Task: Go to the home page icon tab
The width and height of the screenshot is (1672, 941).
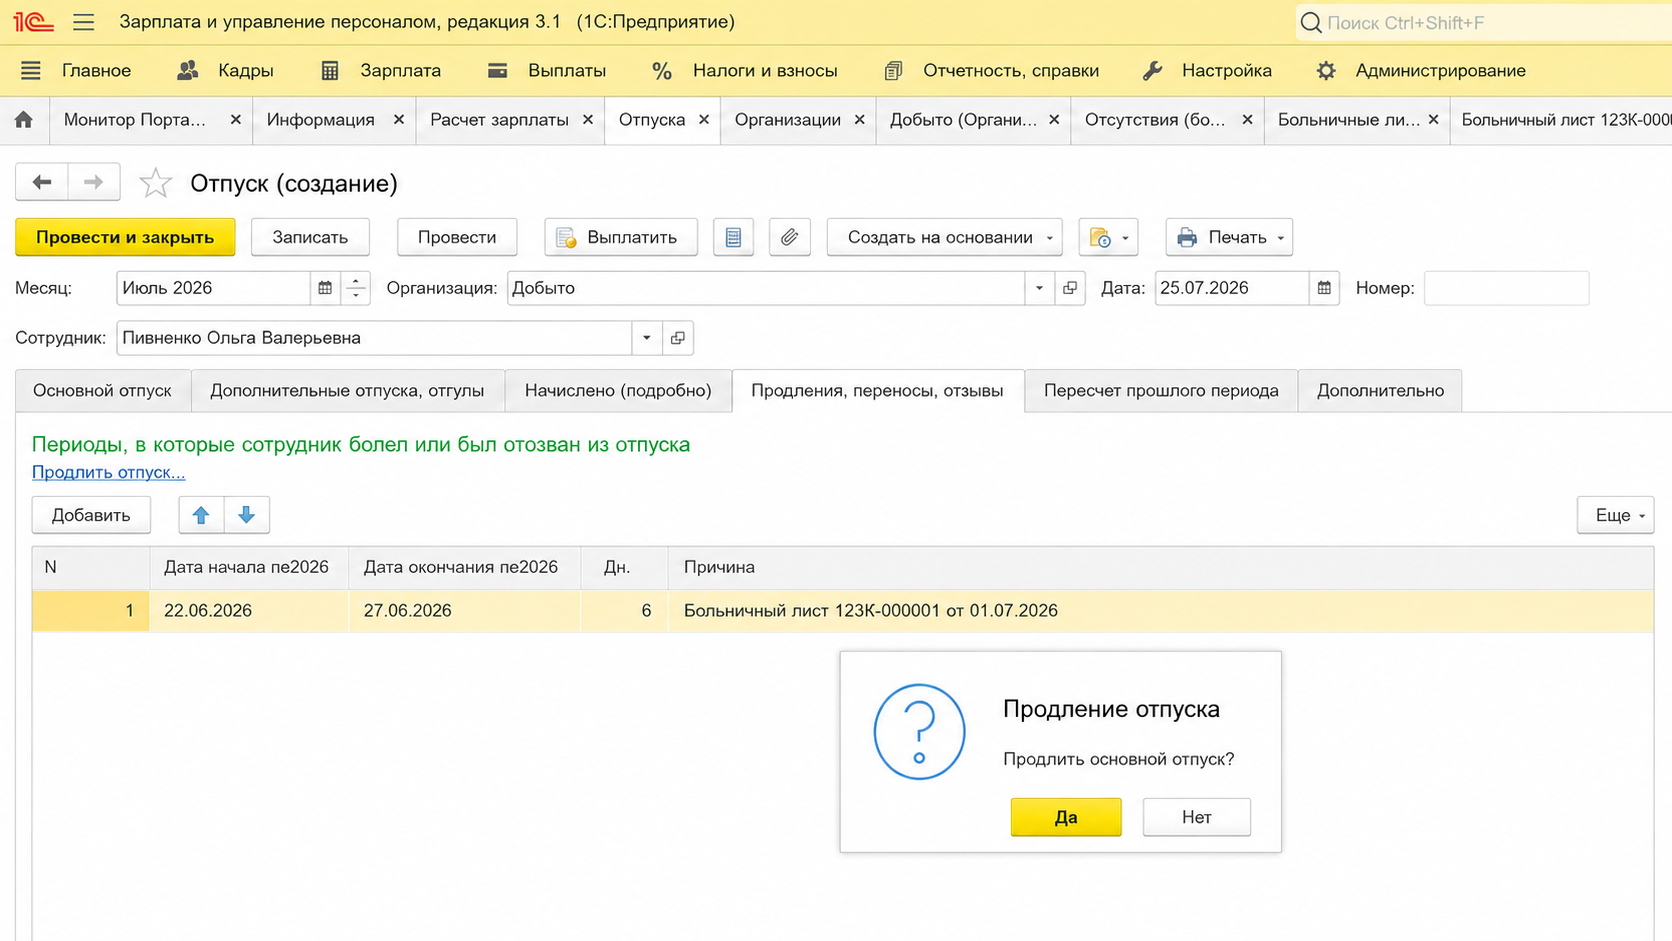Action: pos(24,120)
